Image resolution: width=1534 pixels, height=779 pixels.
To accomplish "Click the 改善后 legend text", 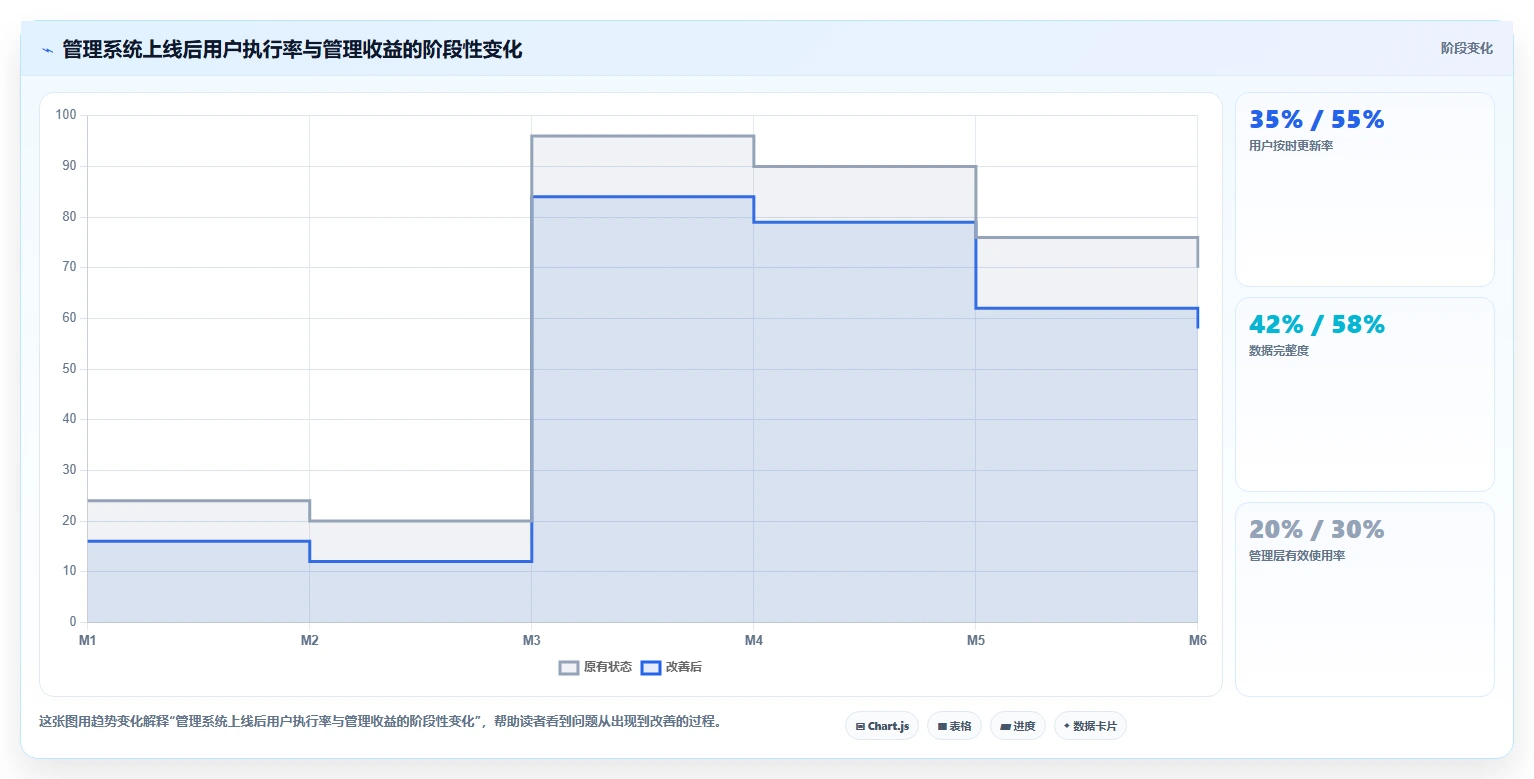I will click(684, 667).
